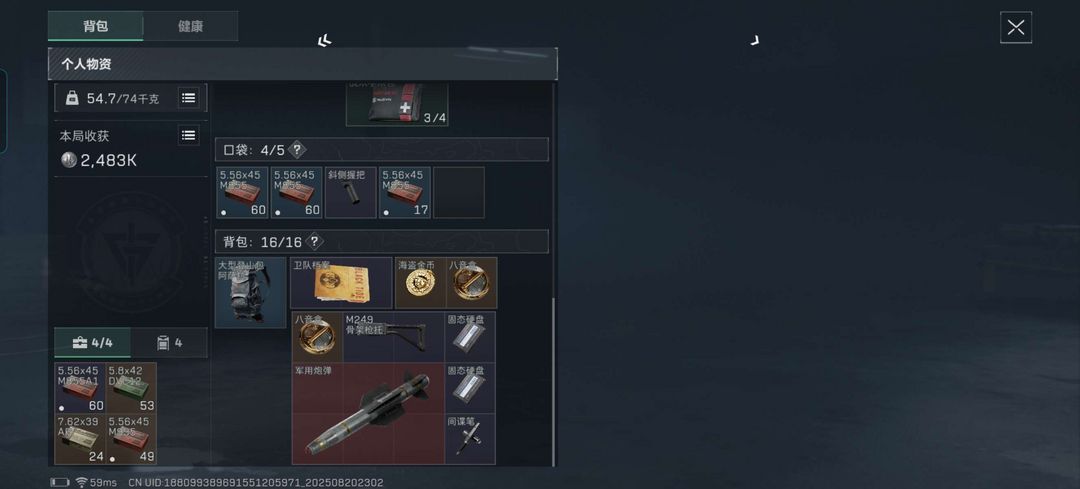Select the 7.62x39 ammo stack of 24
The image size is (1080, 489).
(81, 439)
